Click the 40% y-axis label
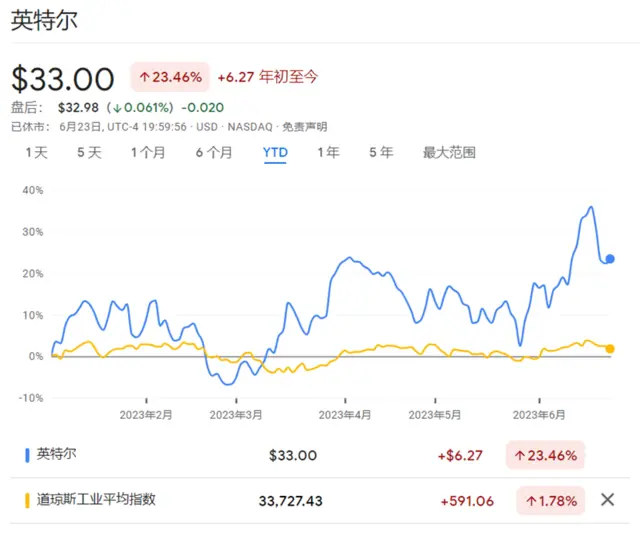Screen dimensions: 640x533 33,190
